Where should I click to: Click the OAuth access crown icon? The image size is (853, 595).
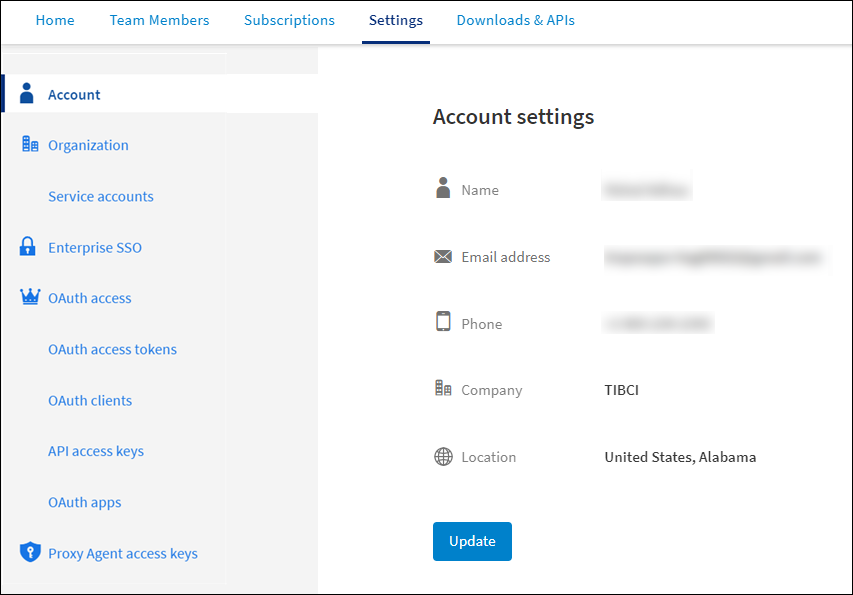click(30, 297)
